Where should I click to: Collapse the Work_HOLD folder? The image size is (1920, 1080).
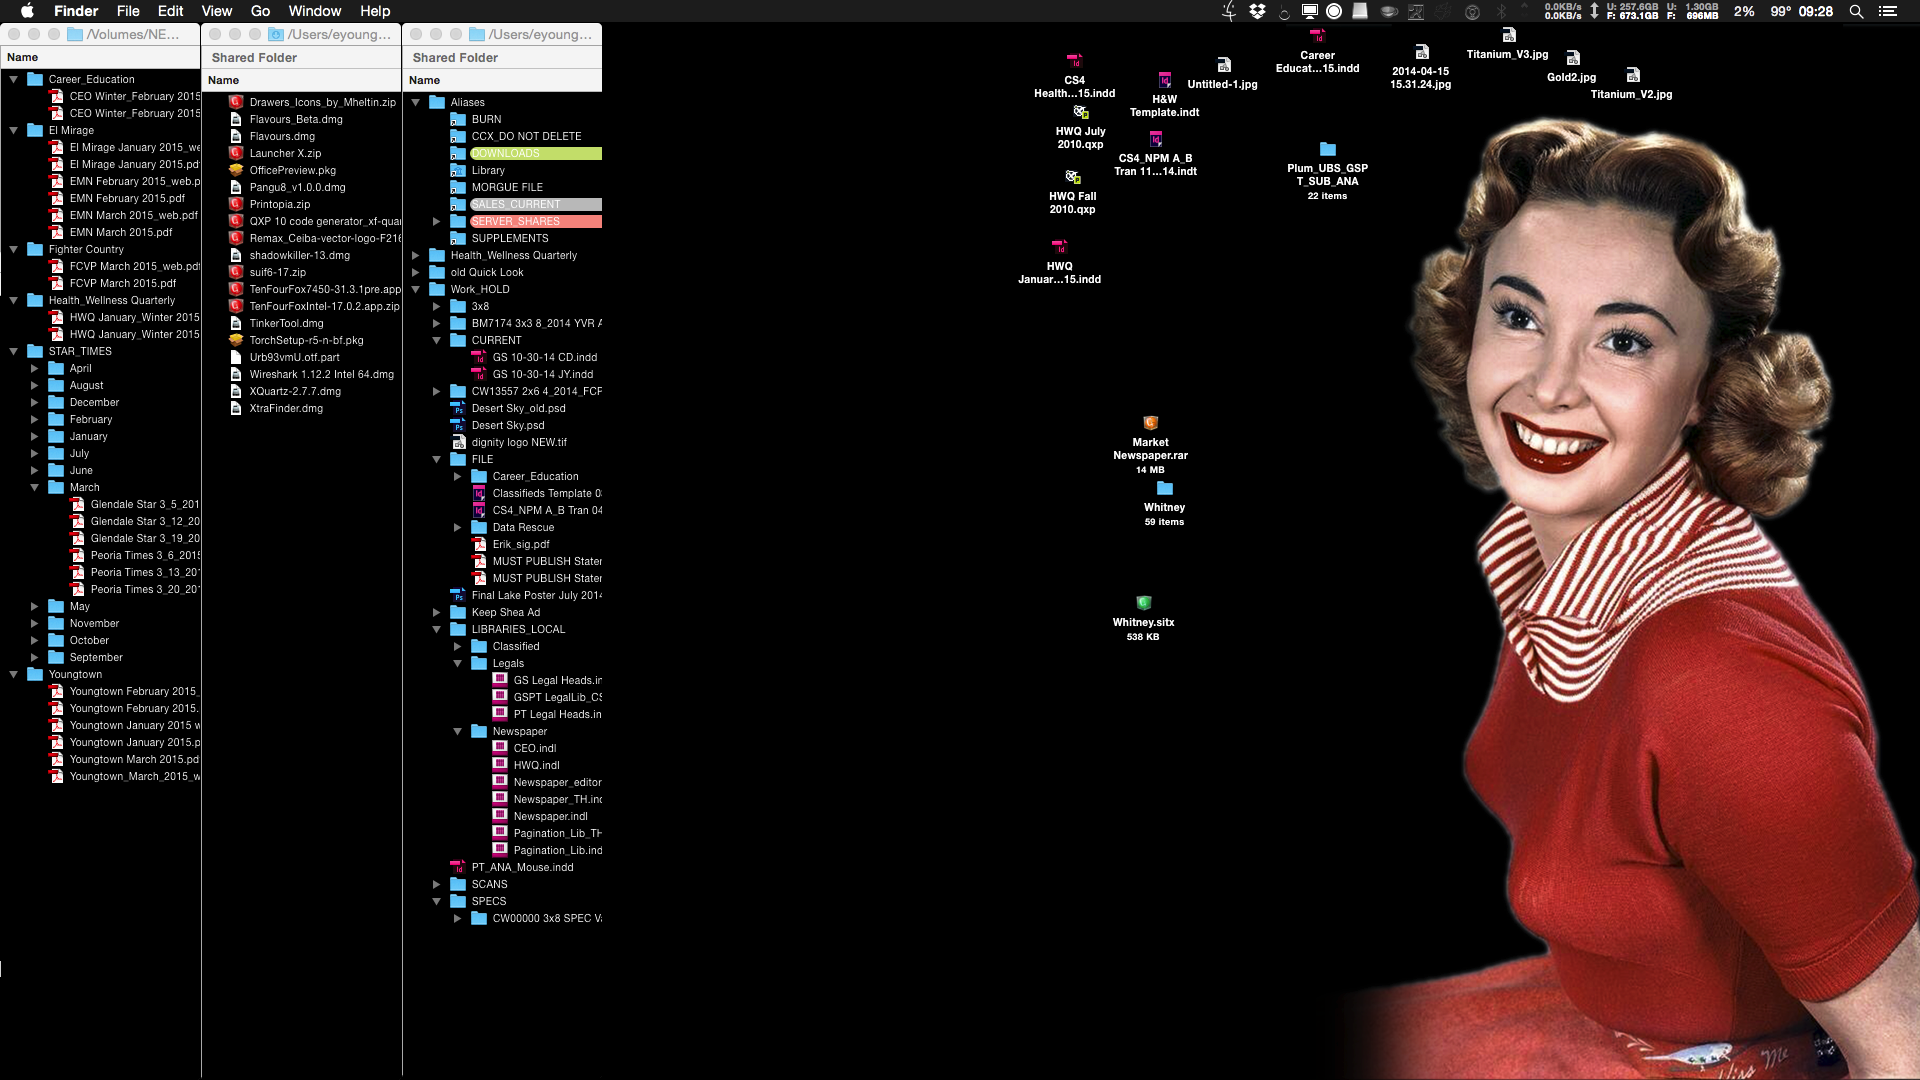pos(416,289)
